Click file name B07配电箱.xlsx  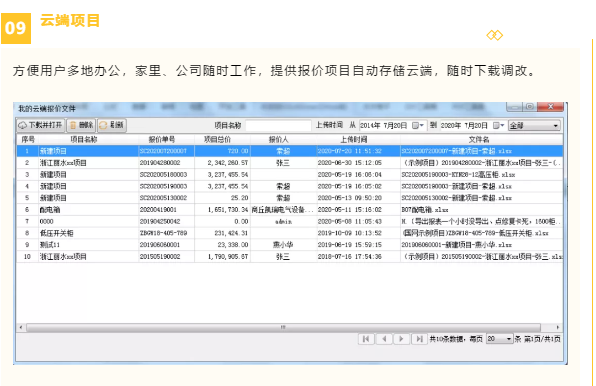pyautogui.click(x=425, y=210)
